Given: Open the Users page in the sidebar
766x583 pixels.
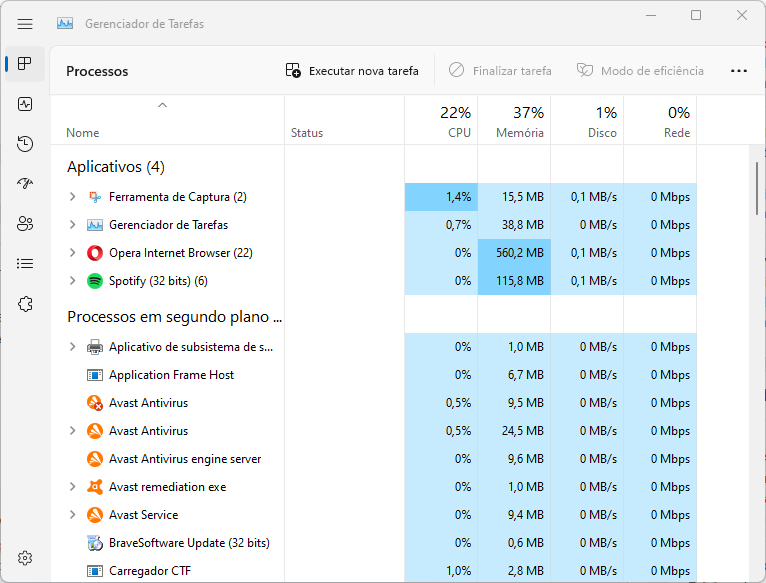Looking at the screenshot, I should click(25, 224).
